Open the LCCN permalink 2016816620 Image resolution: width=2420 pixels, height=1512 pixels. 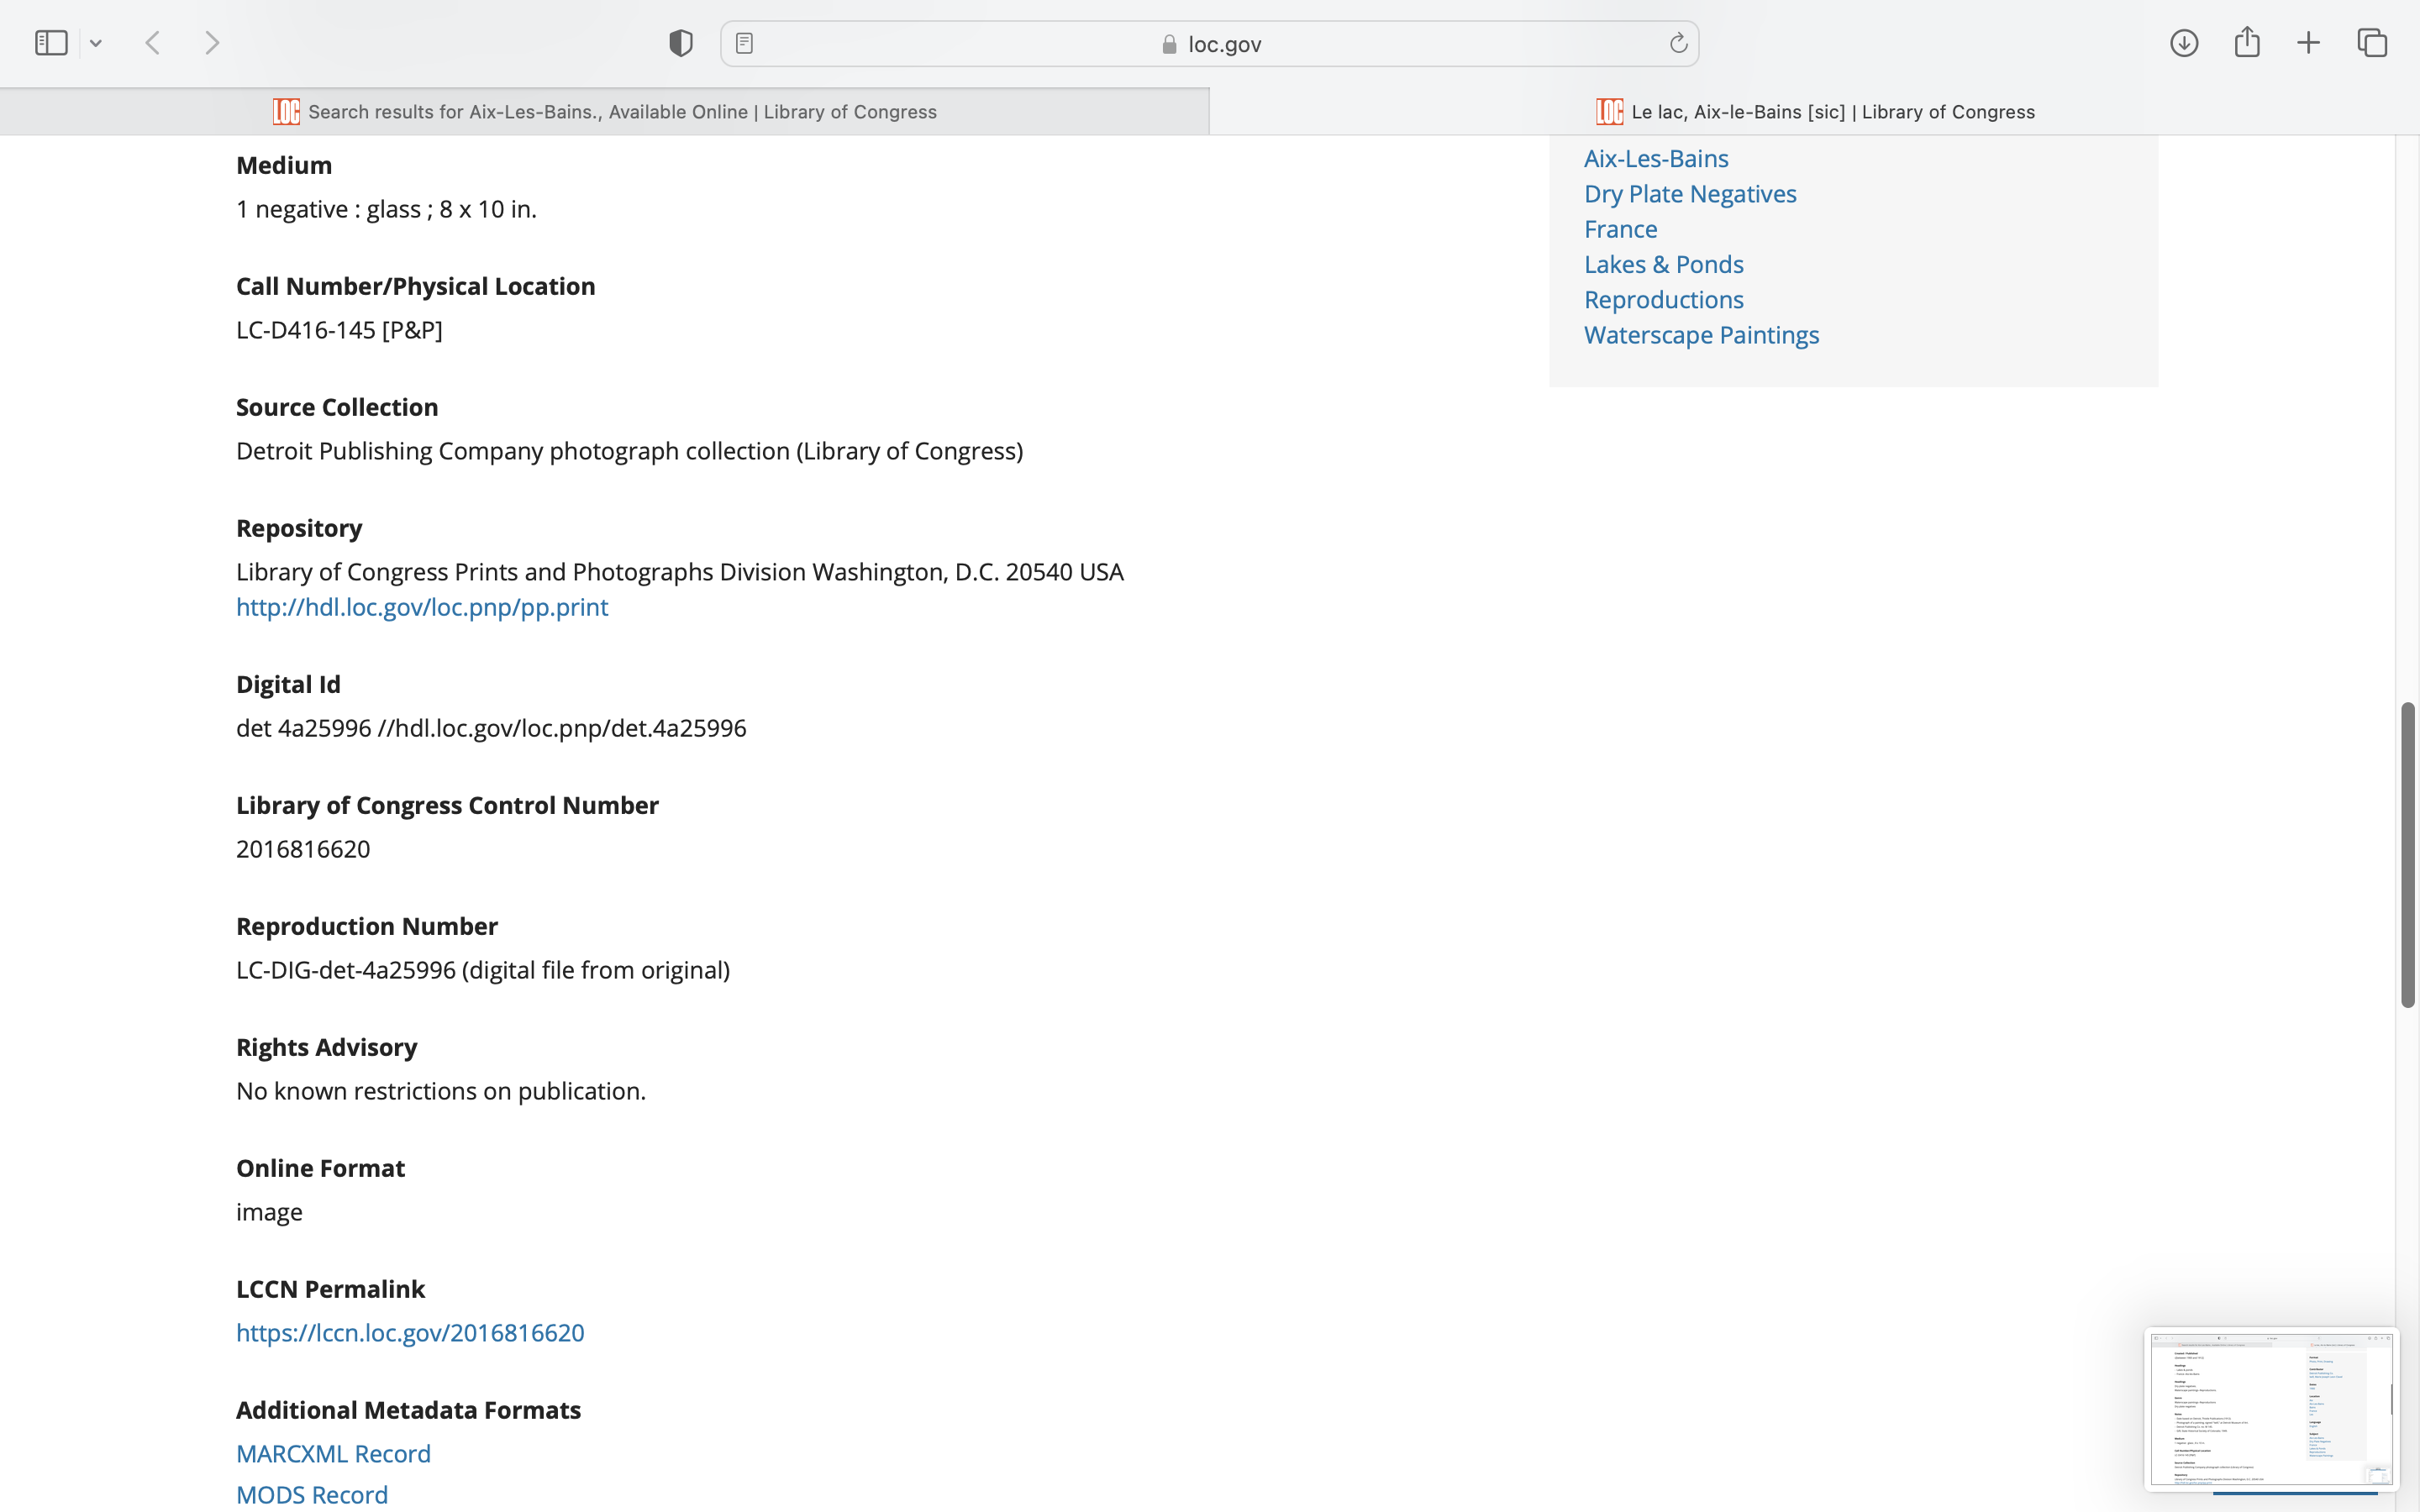[x=410, y=1333]
